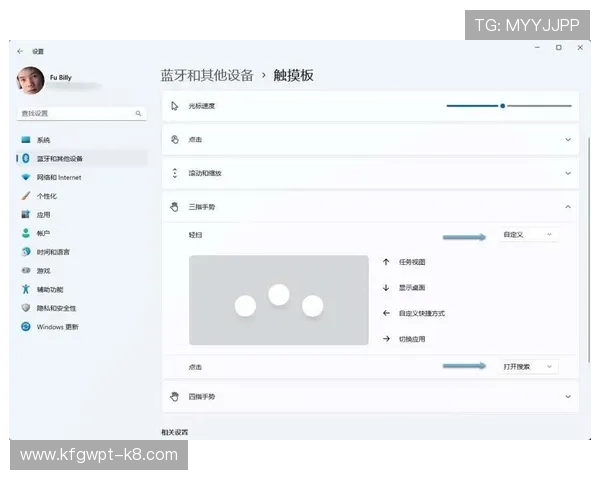Click the three-finger hand icon
The width and height of the screenshot is (600, 480).
[x=174, y=207]
